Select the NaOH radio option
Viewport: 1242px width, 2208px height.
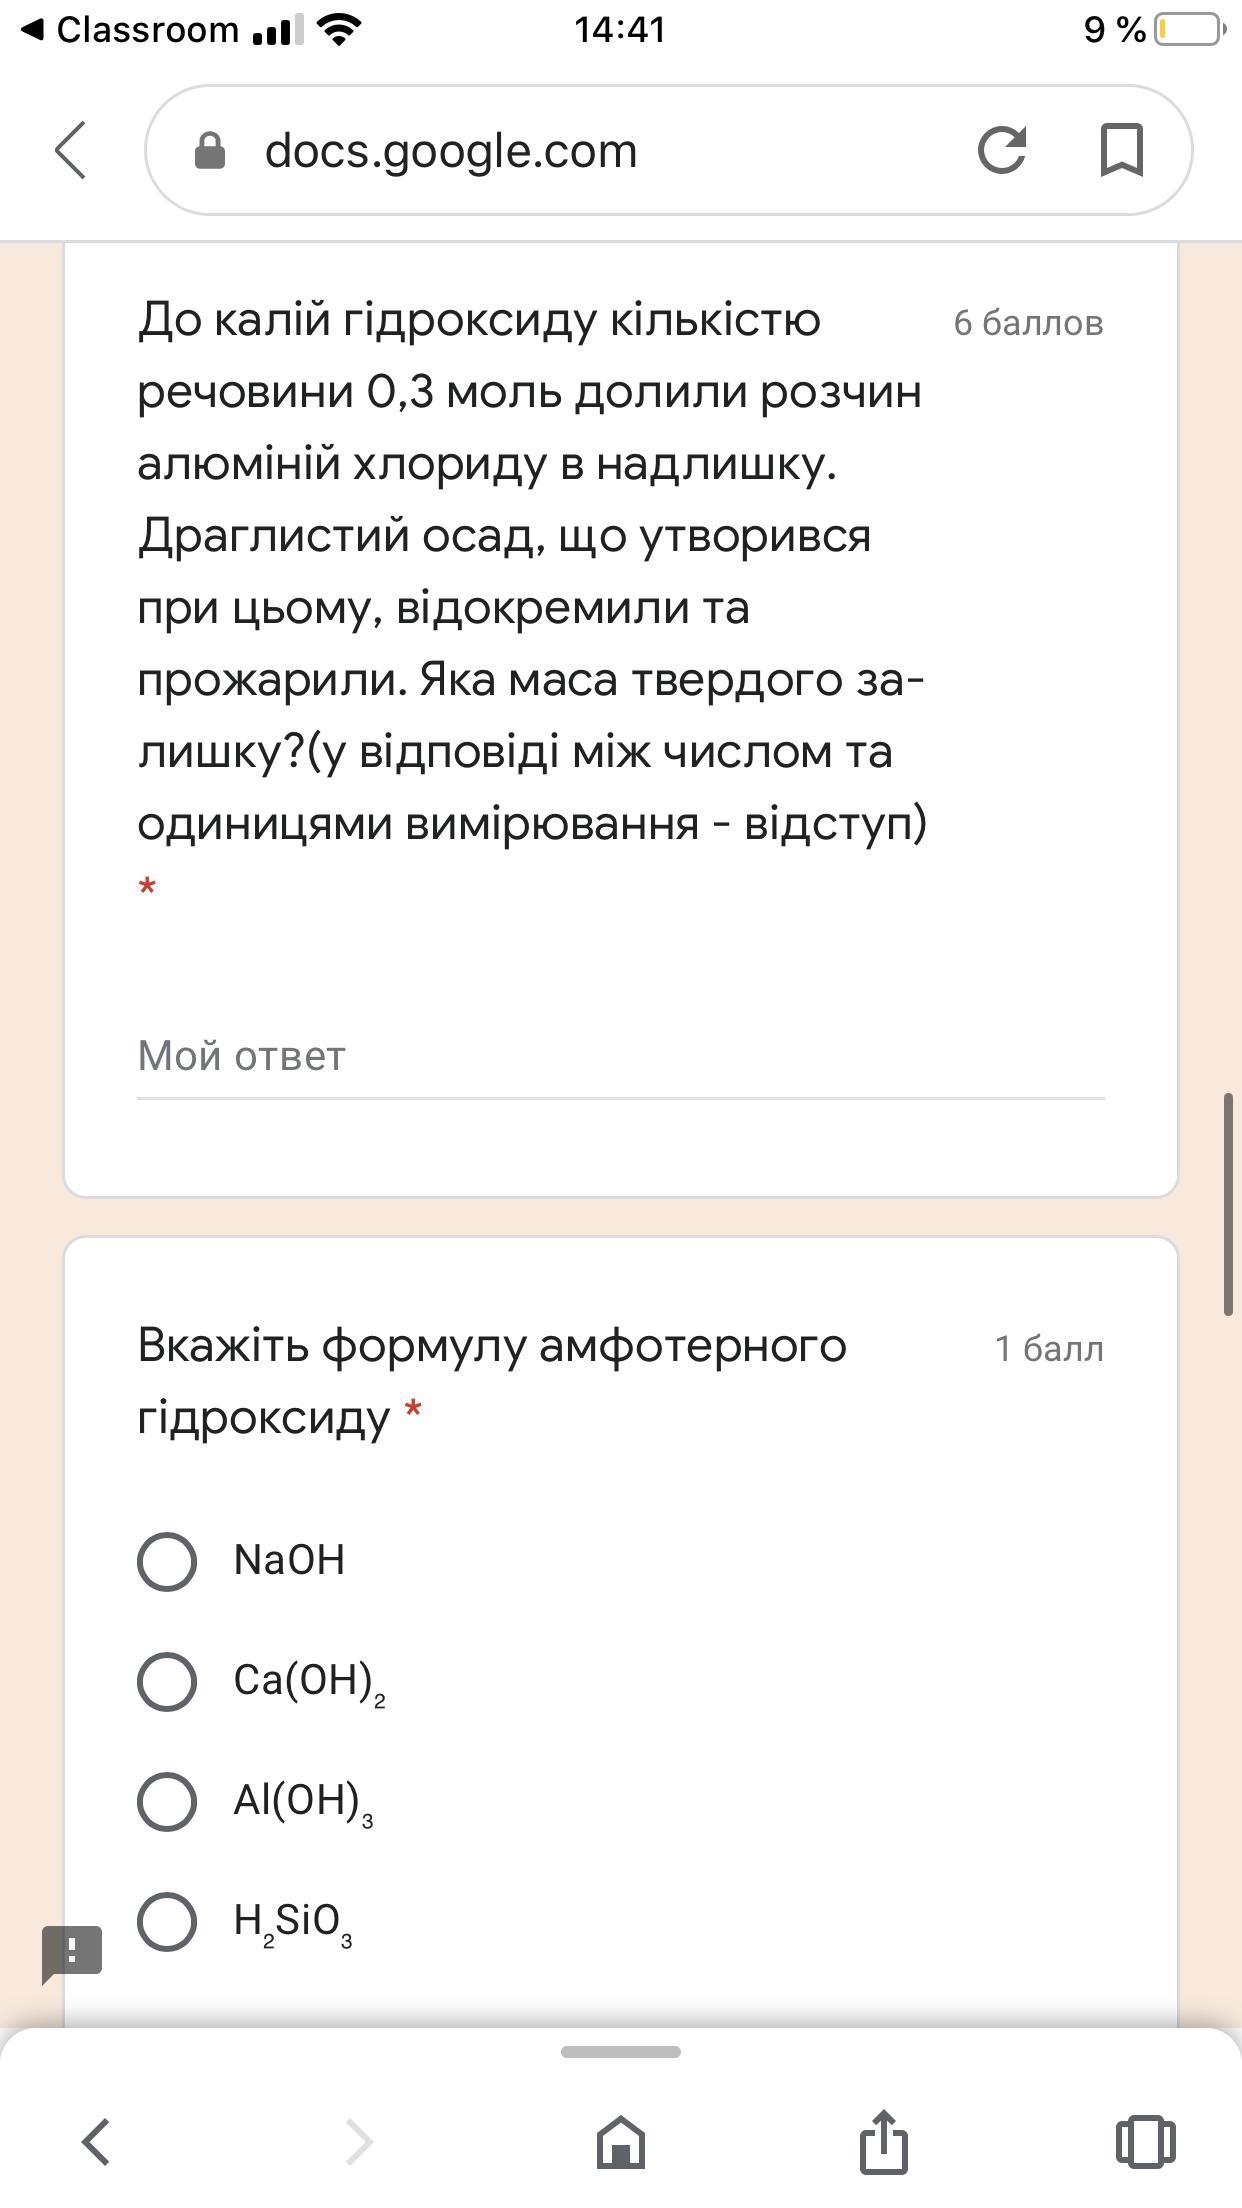click(x=167, y=1561)
